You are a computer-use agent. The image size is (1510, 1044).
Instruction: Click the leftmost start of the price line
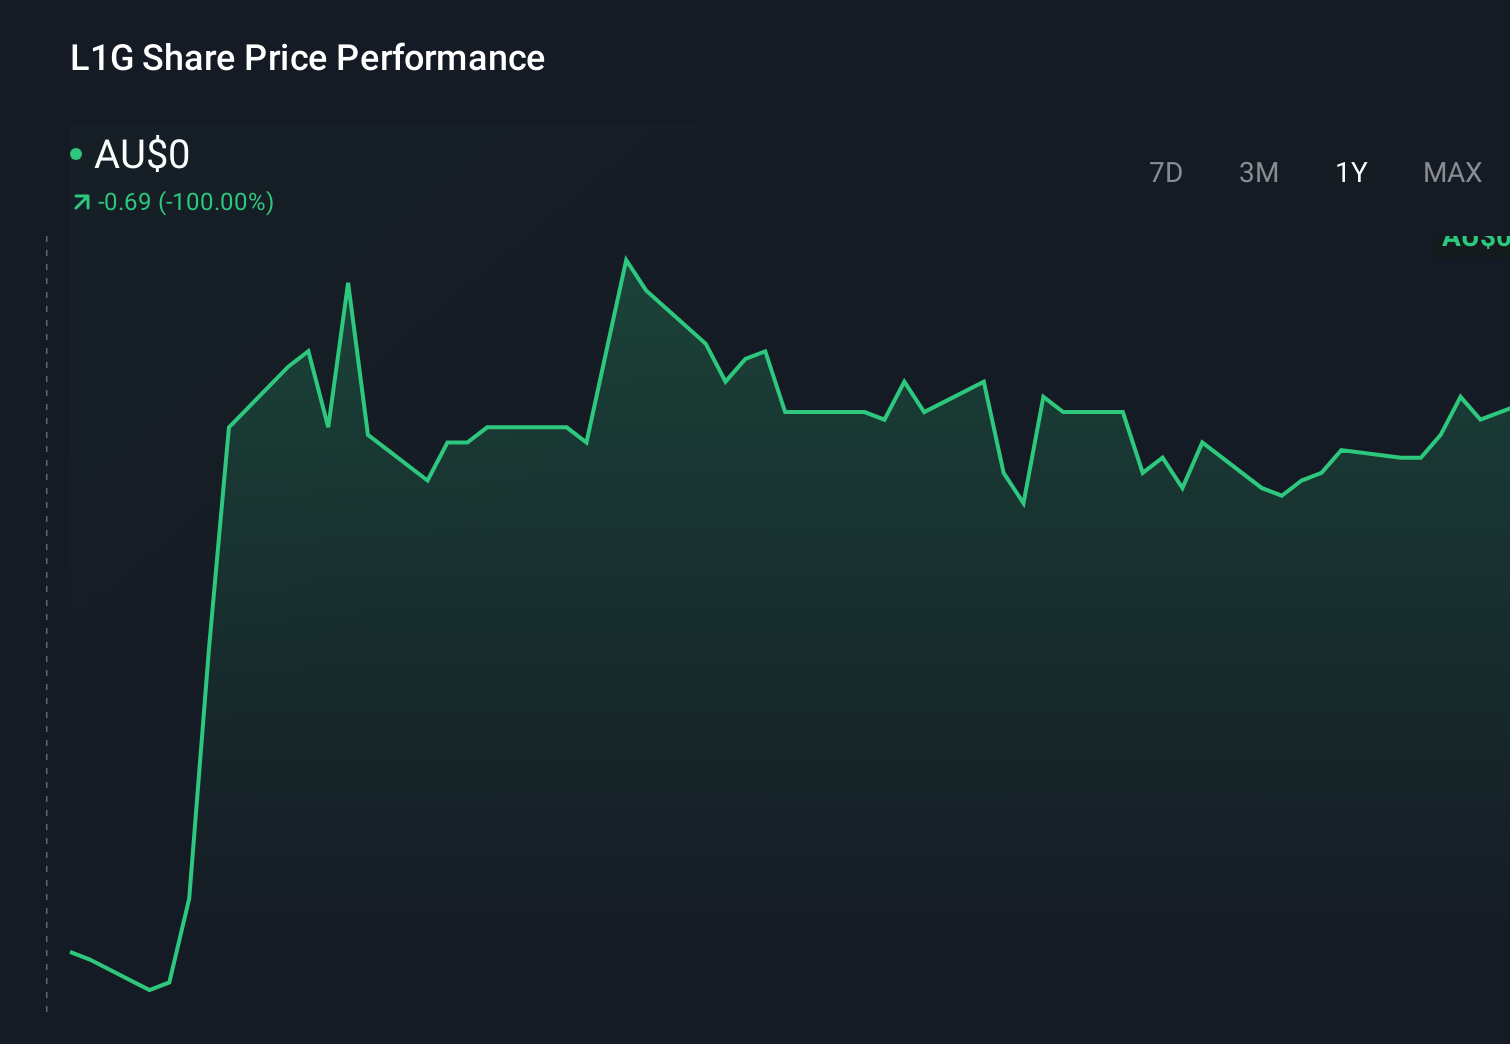click(72, 952)
